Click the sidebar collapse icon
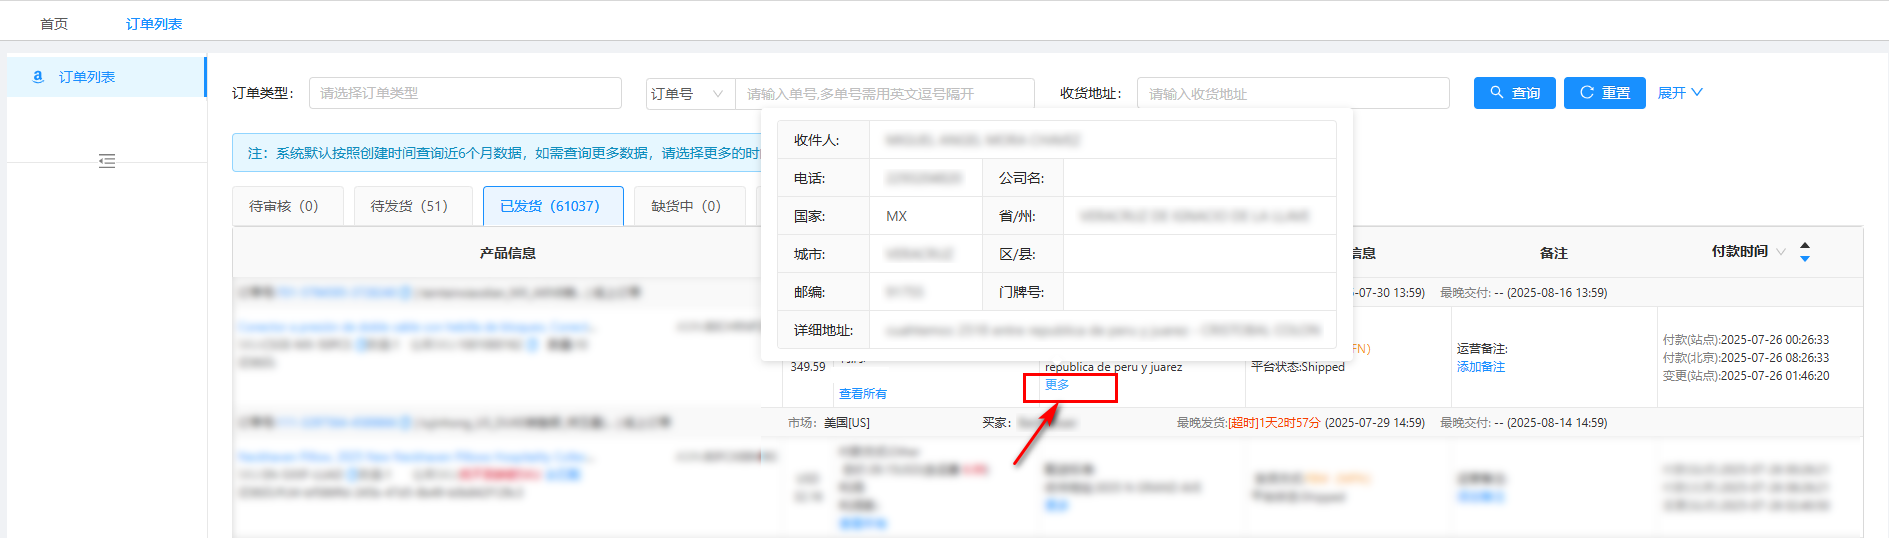Image resolution: width=1889 pixels, height=538 pixels. [x=107, y=161]
